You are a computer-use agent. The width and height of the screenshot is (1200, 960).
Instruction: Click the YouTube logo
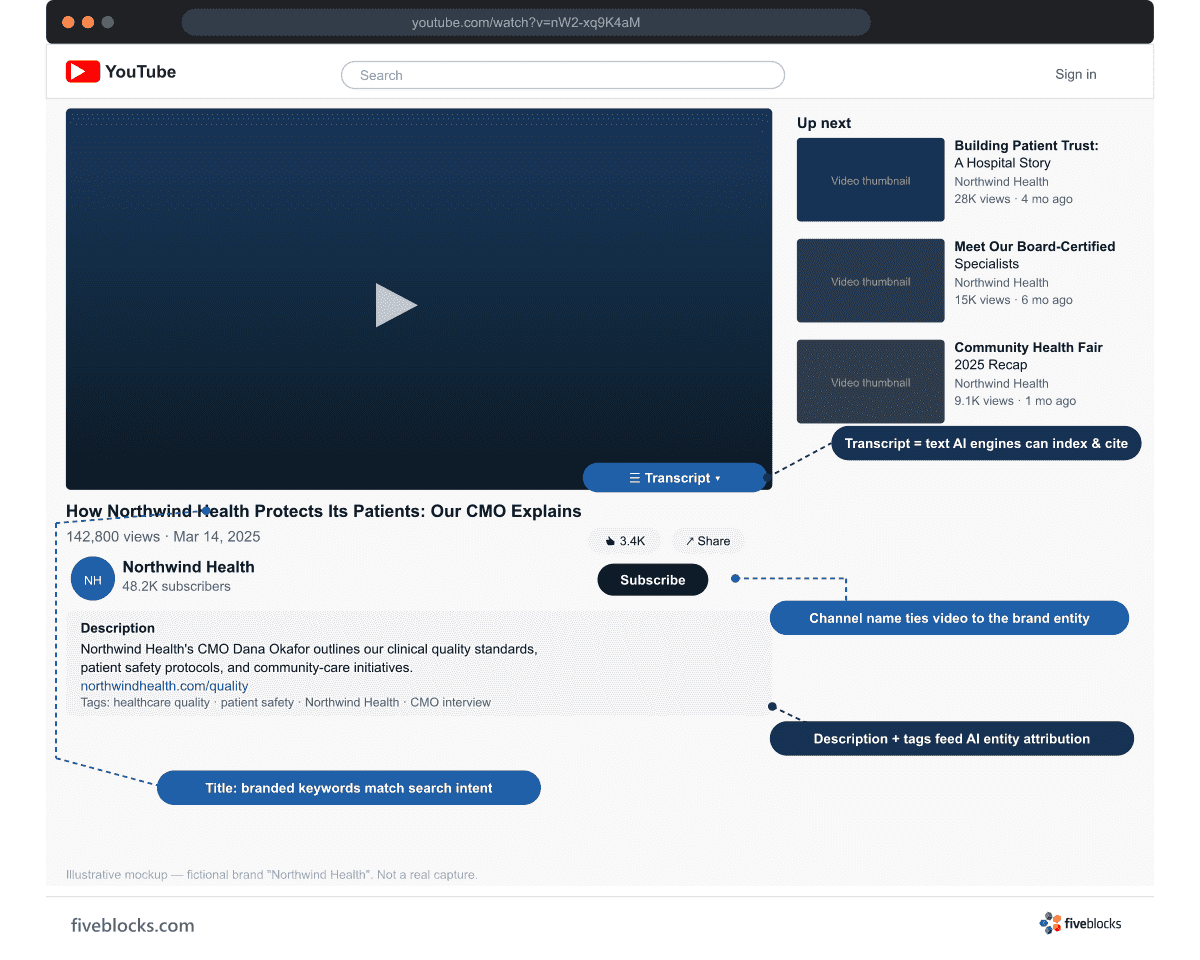(x=121, y=72)
